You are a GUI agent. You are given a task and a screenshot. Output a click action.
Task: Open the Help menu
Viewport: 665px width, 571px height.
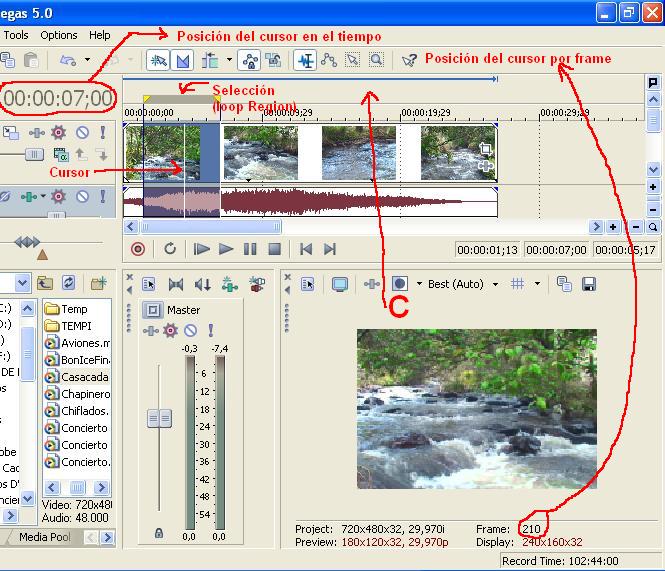(x=100, y=35)
